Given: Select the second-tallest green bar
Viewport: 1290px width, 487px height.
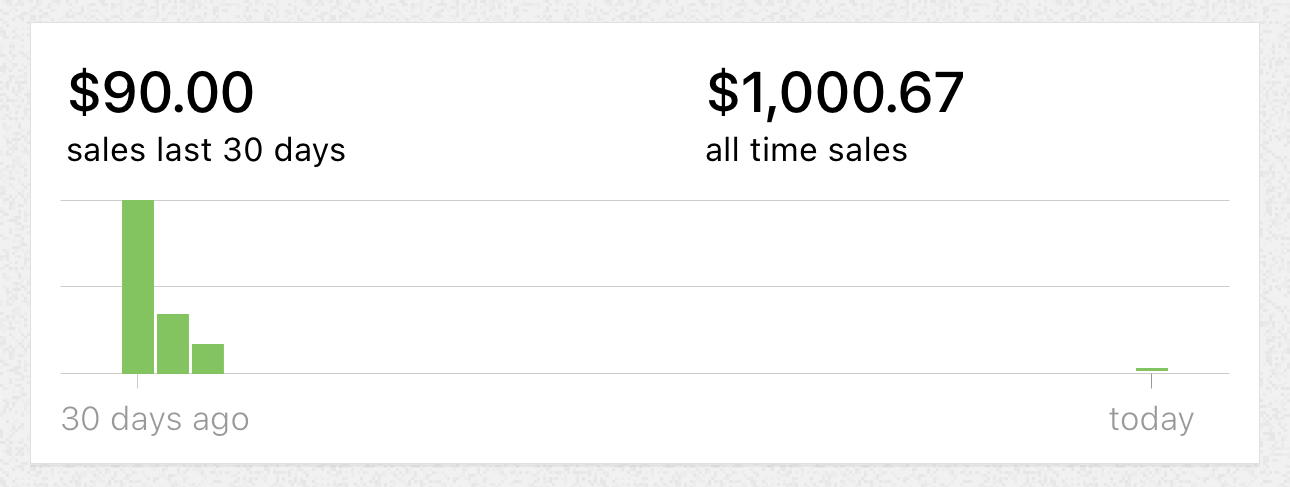Looking at the screenshot, I should click(x=173, y=343).
